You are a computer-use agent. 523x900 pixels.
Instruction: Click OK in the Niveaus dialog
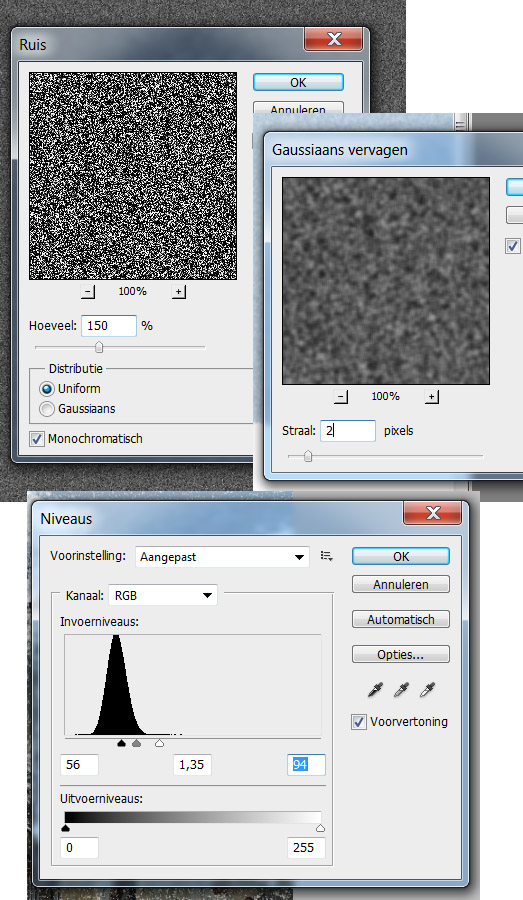pos(401,556)
